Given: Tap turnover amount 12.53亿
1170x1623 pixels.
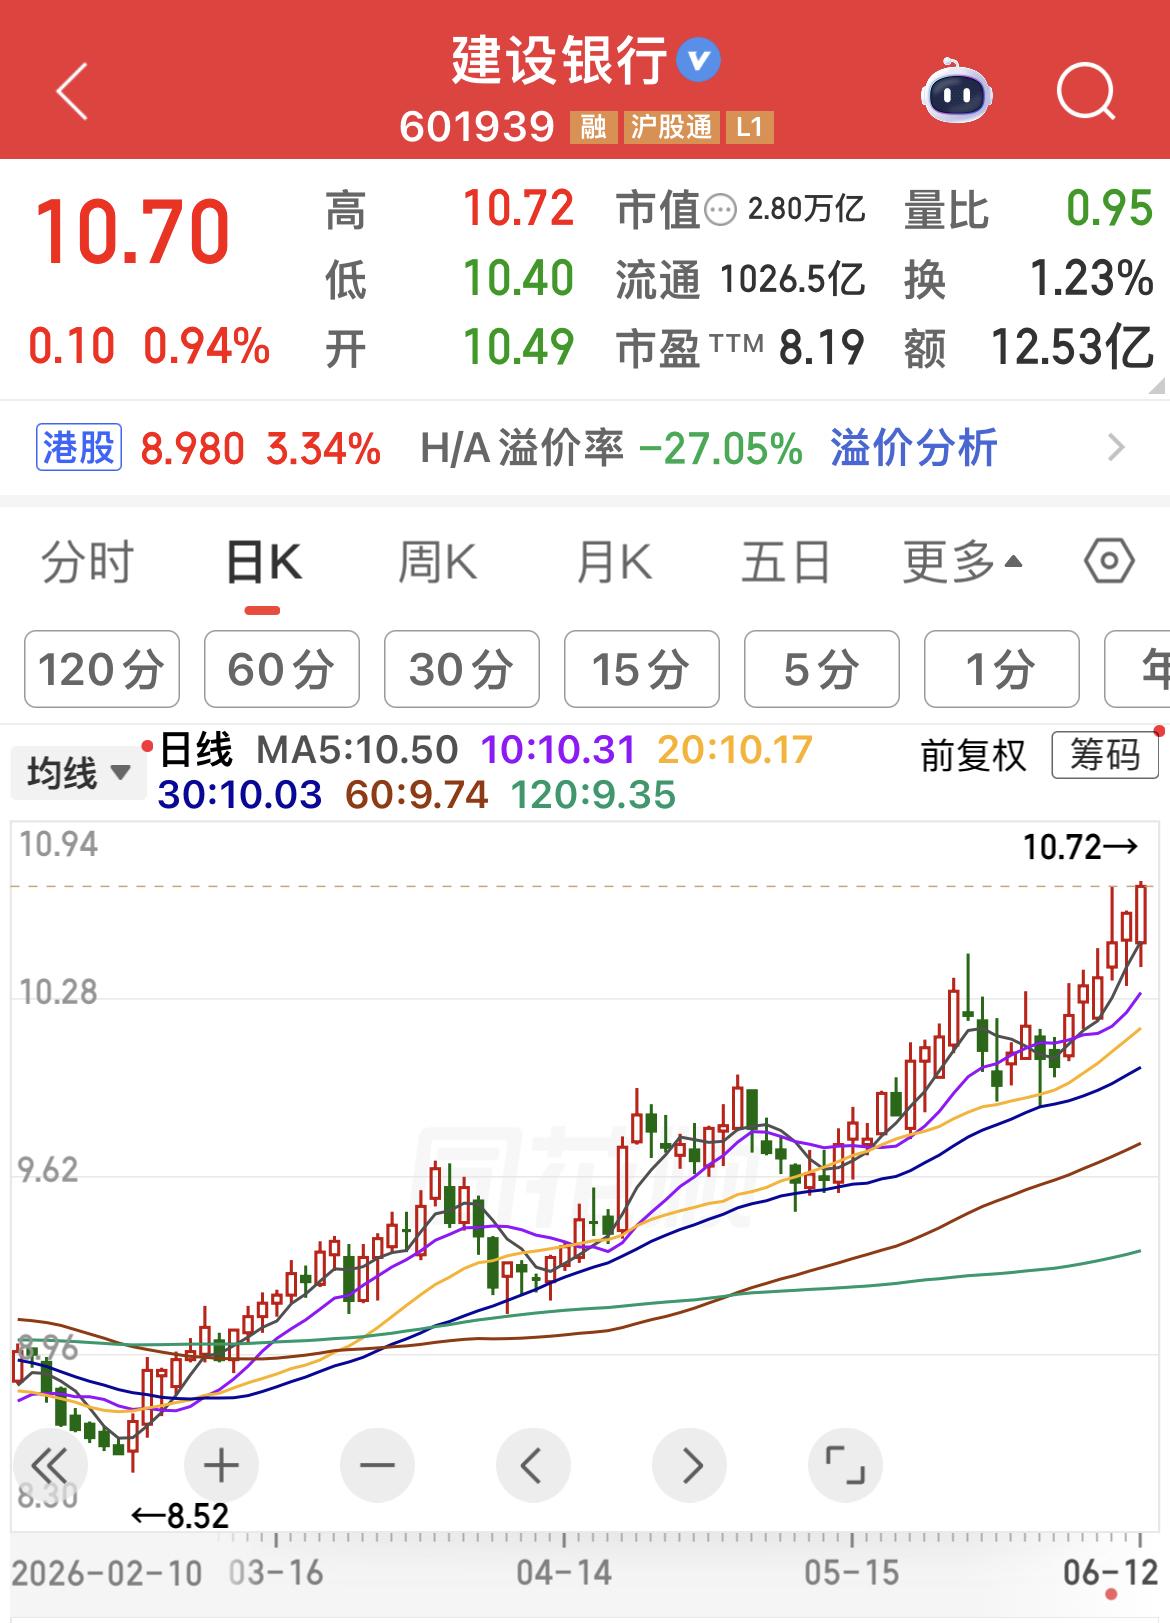Looking at the screenshot, I should (x=1072, y=347).
